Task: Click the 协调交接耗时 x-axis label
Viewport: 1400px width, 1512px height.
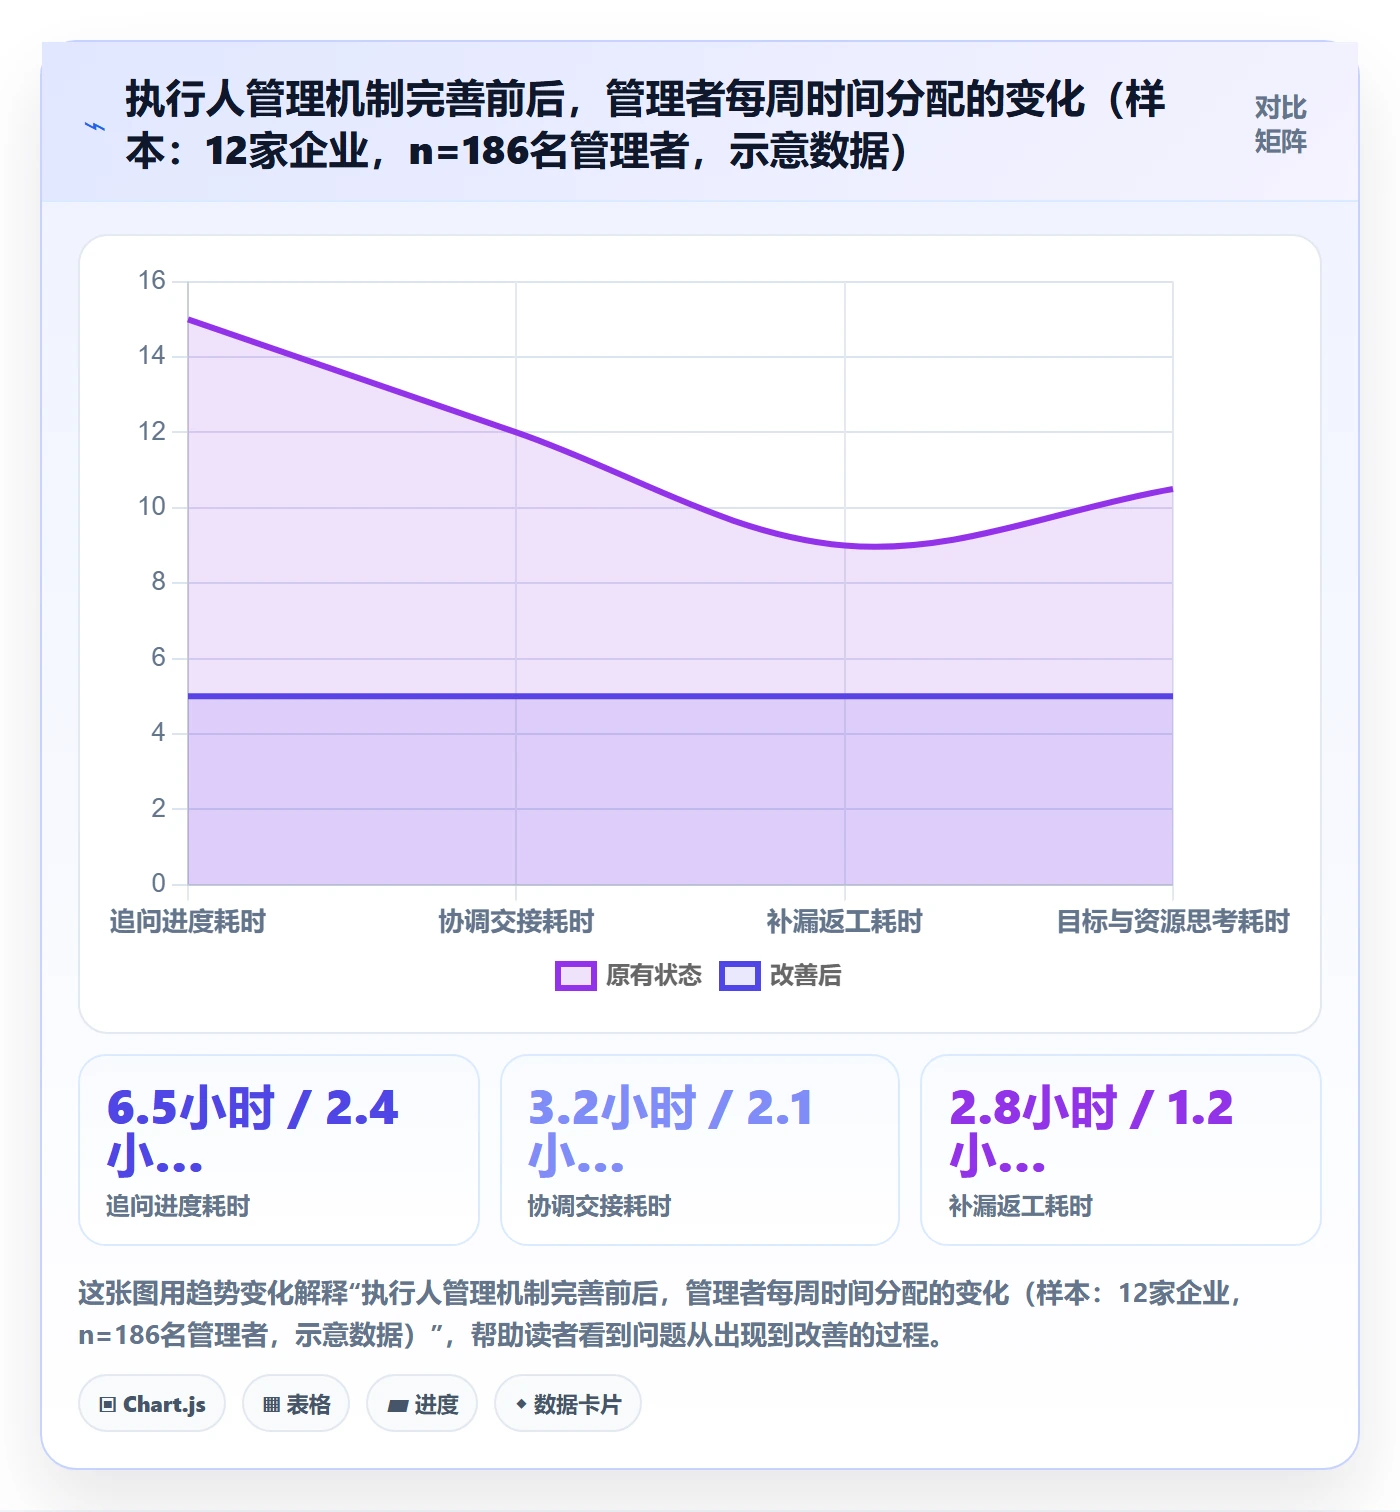Action: pyautogui.click(x=516, y=921)
